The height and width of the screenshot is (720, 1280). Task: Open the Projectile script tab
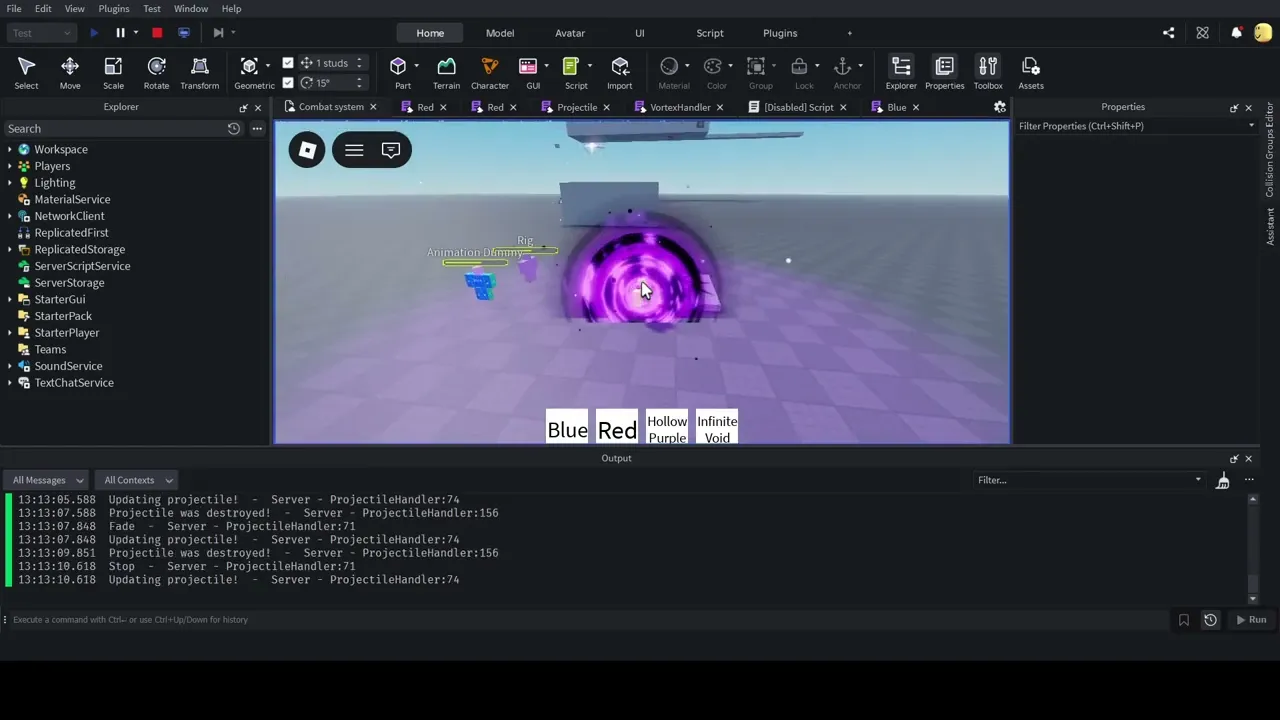577,107
